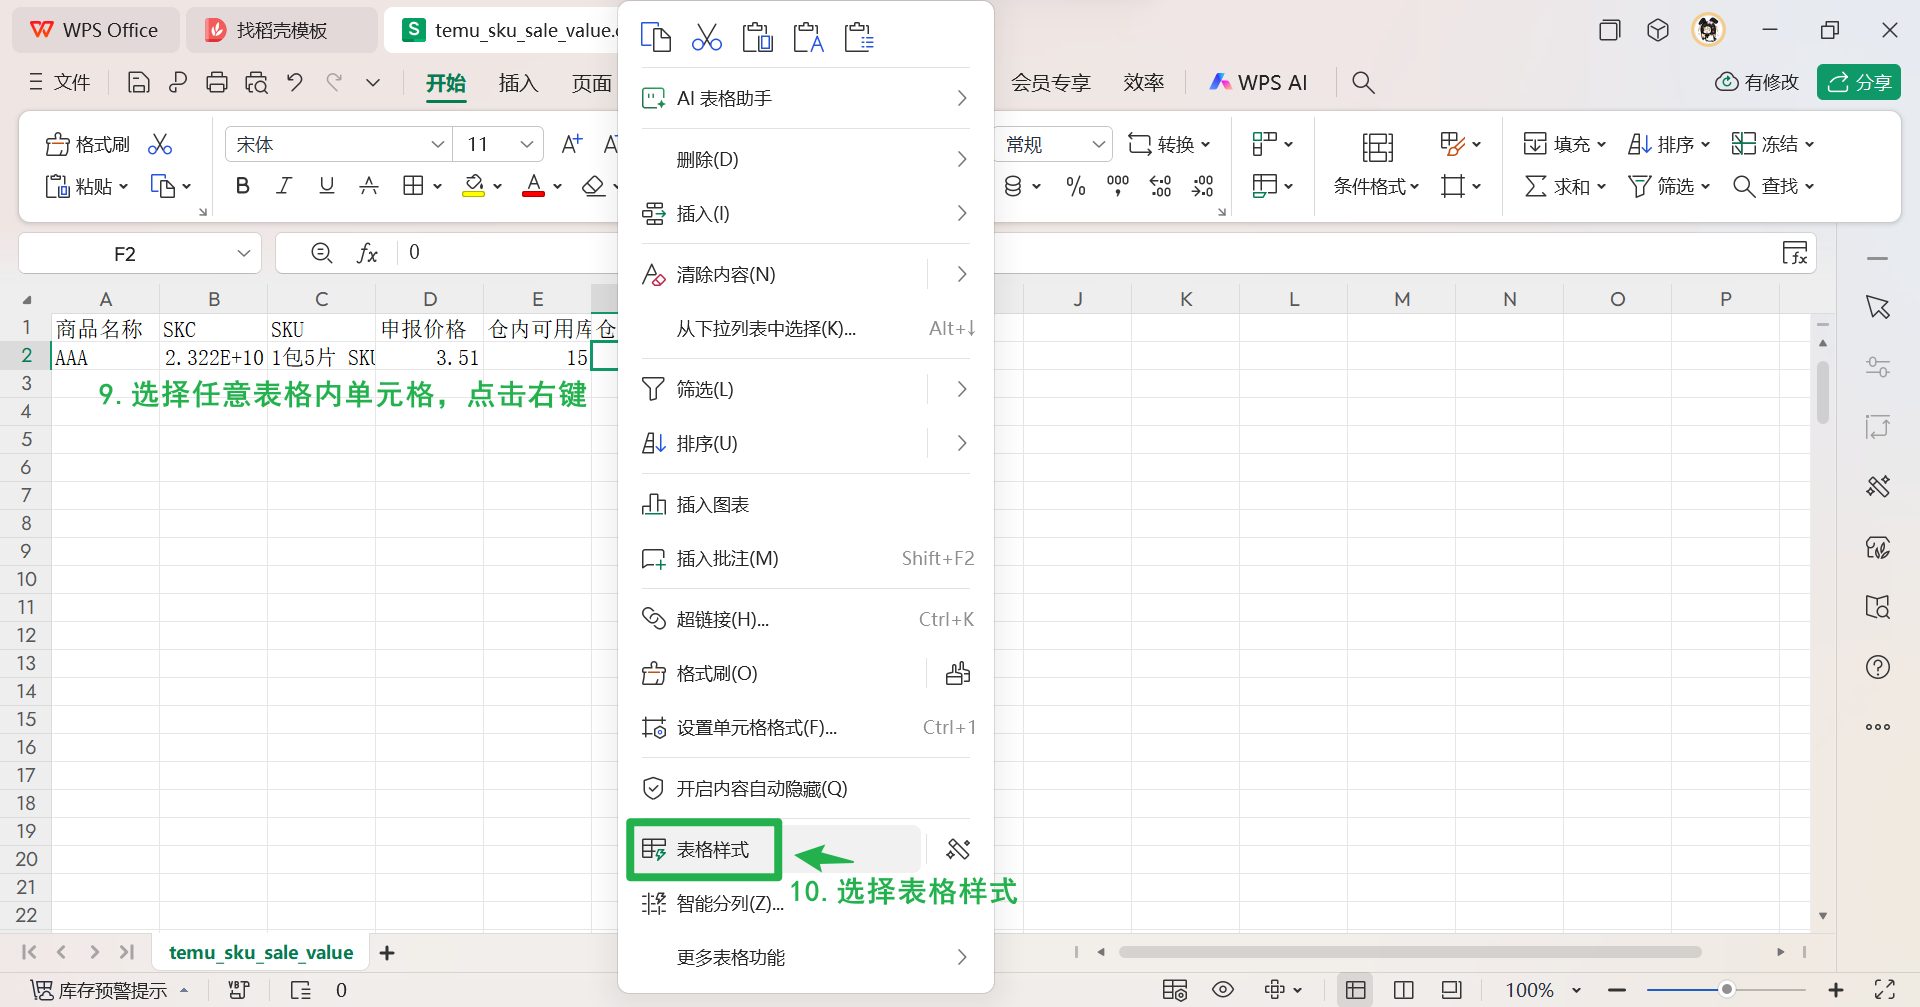
Task: Select the Format Painter tool
Action: click(87, 143)
